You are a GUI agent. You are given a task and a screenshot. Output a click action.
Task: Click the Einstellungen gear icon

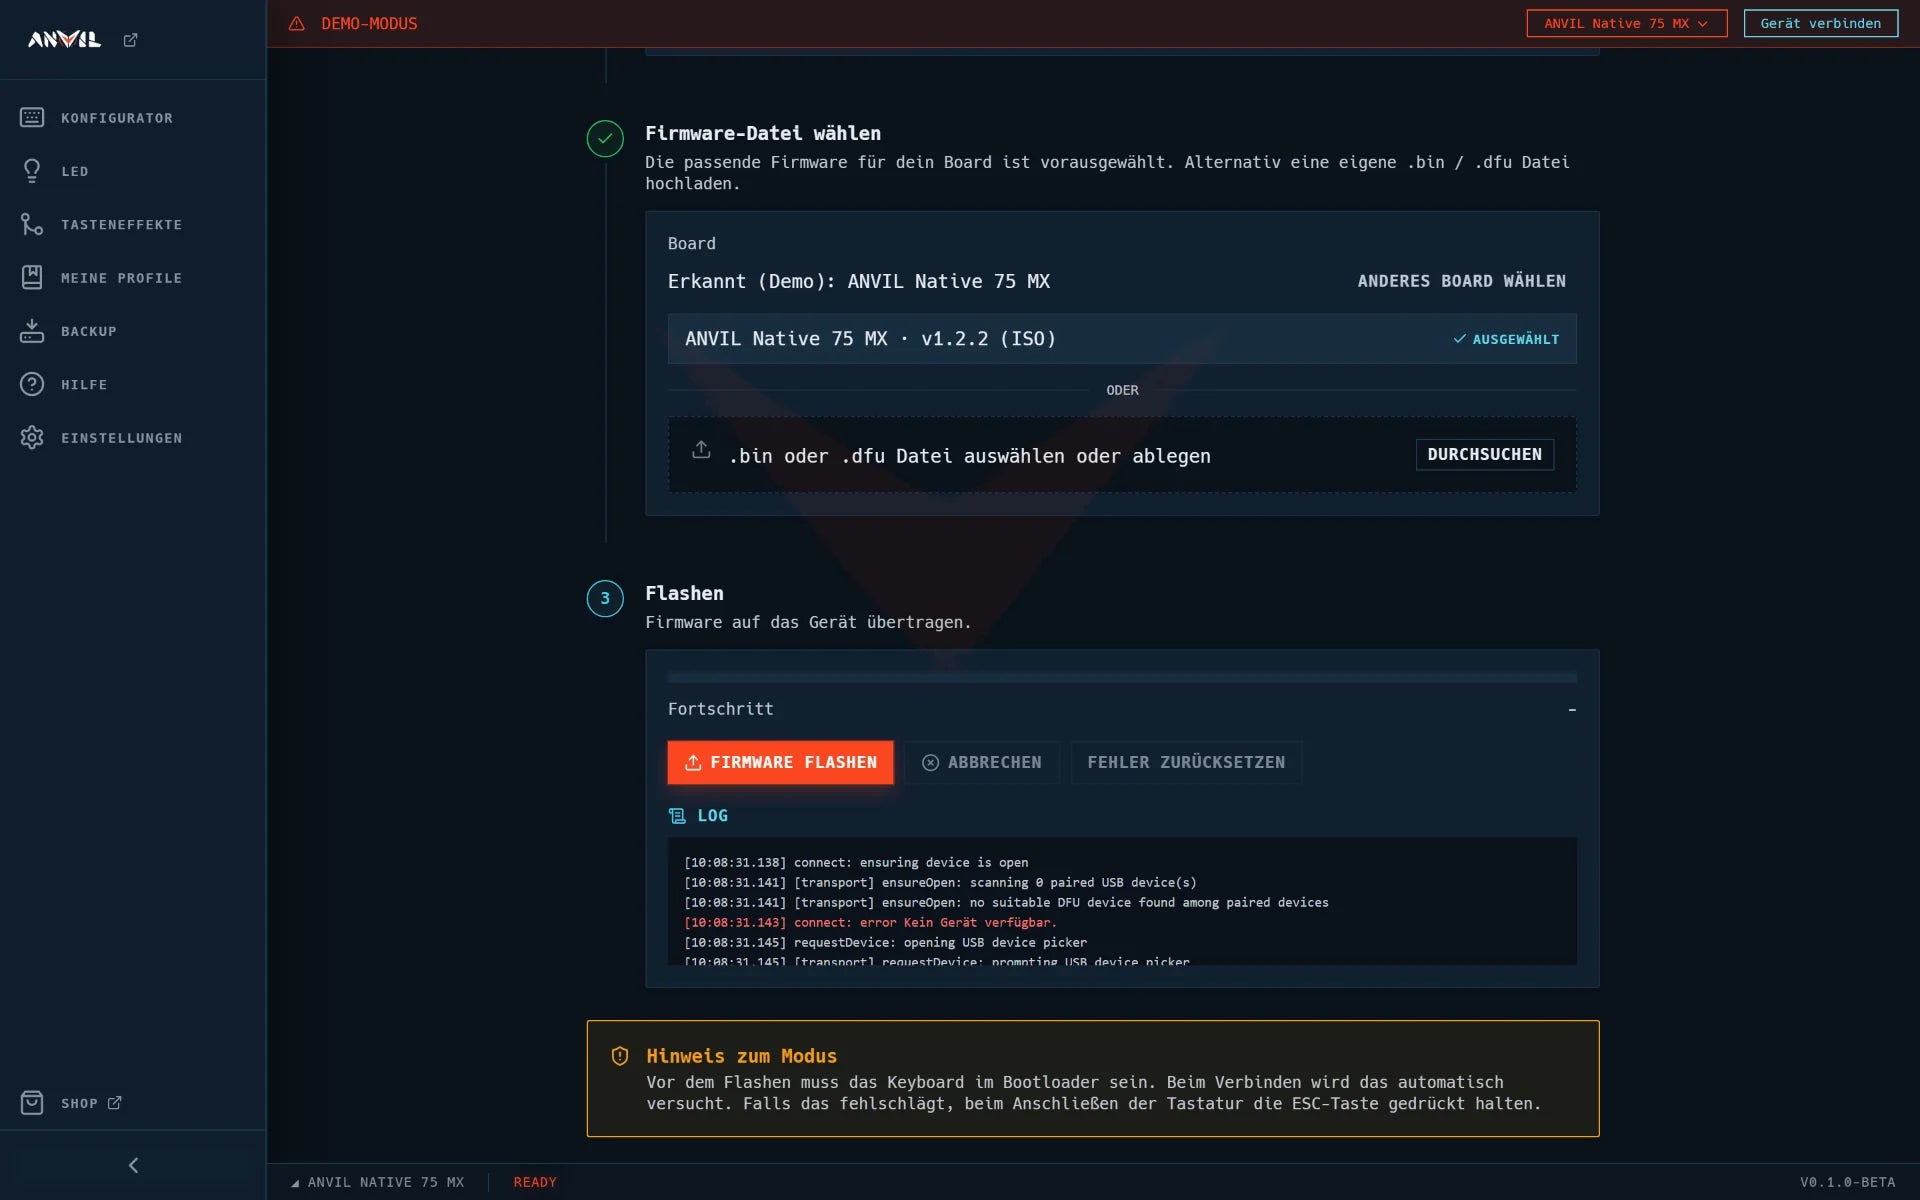[x=32, y=438]
